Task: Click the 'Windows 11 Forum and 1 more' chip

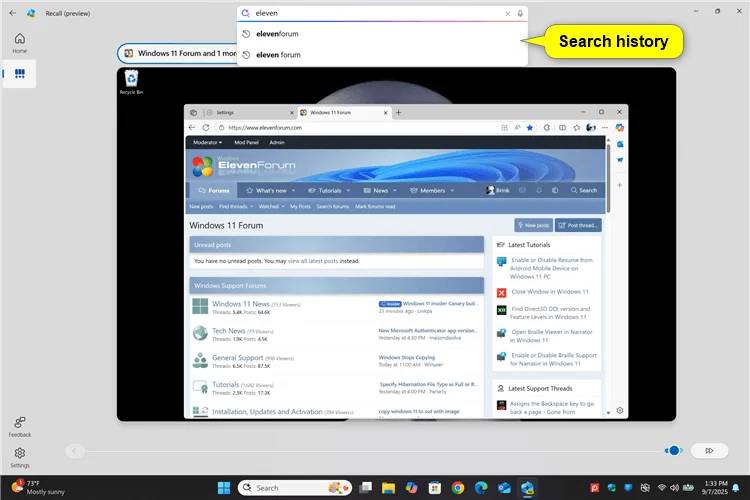Action: (x=179, y=53)
